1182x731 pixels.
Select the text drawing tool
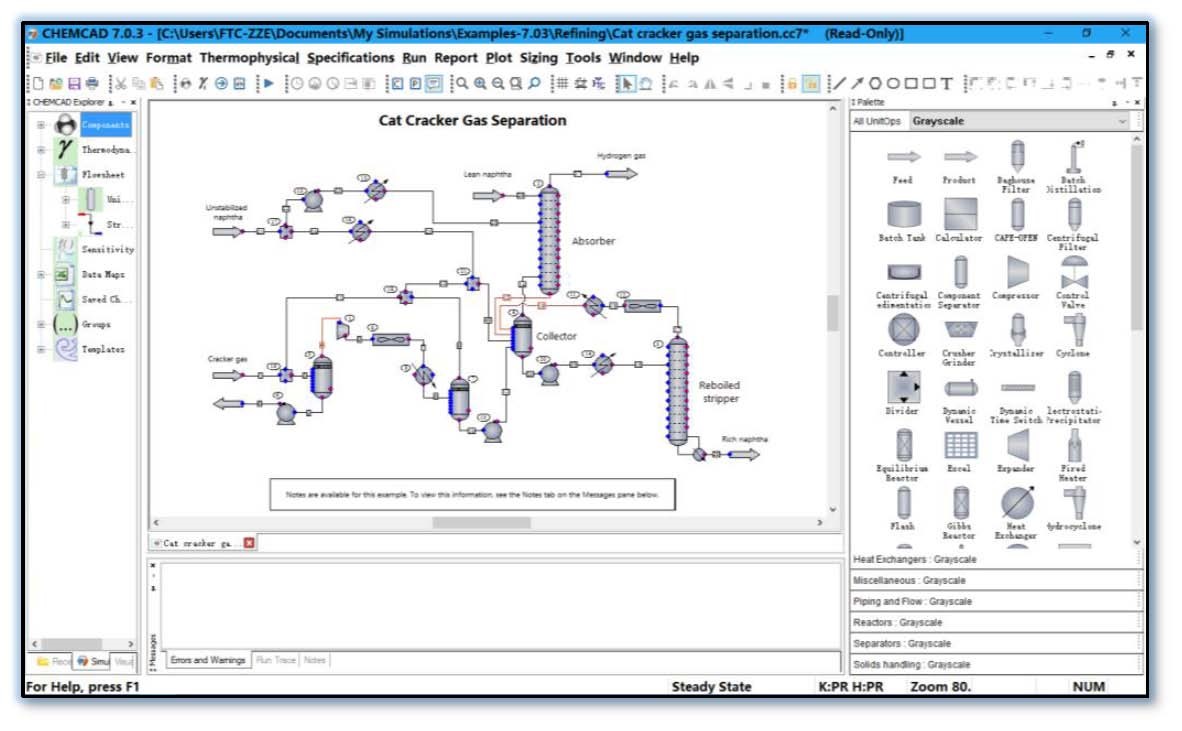click(x=947, y=84)
